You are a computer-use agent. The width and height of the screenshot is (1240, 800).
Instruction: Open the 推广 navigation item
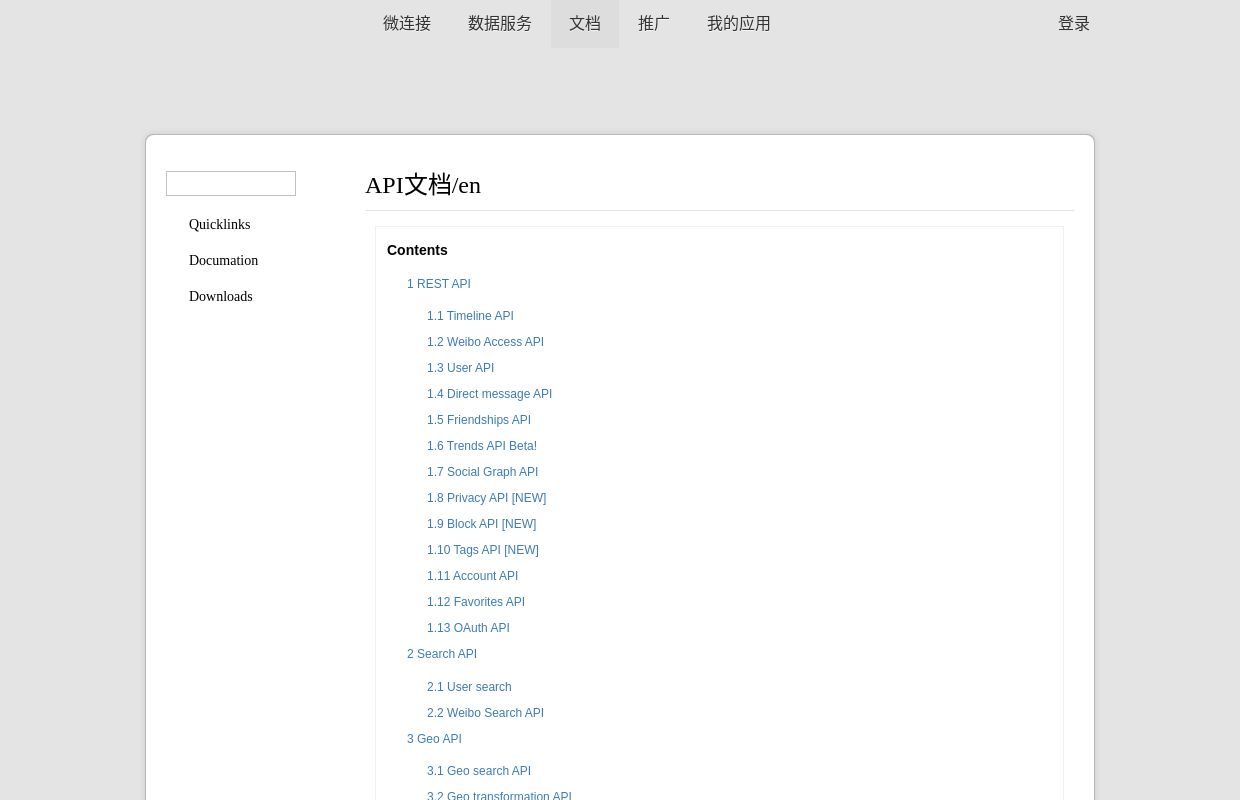(x=654, y=23)
